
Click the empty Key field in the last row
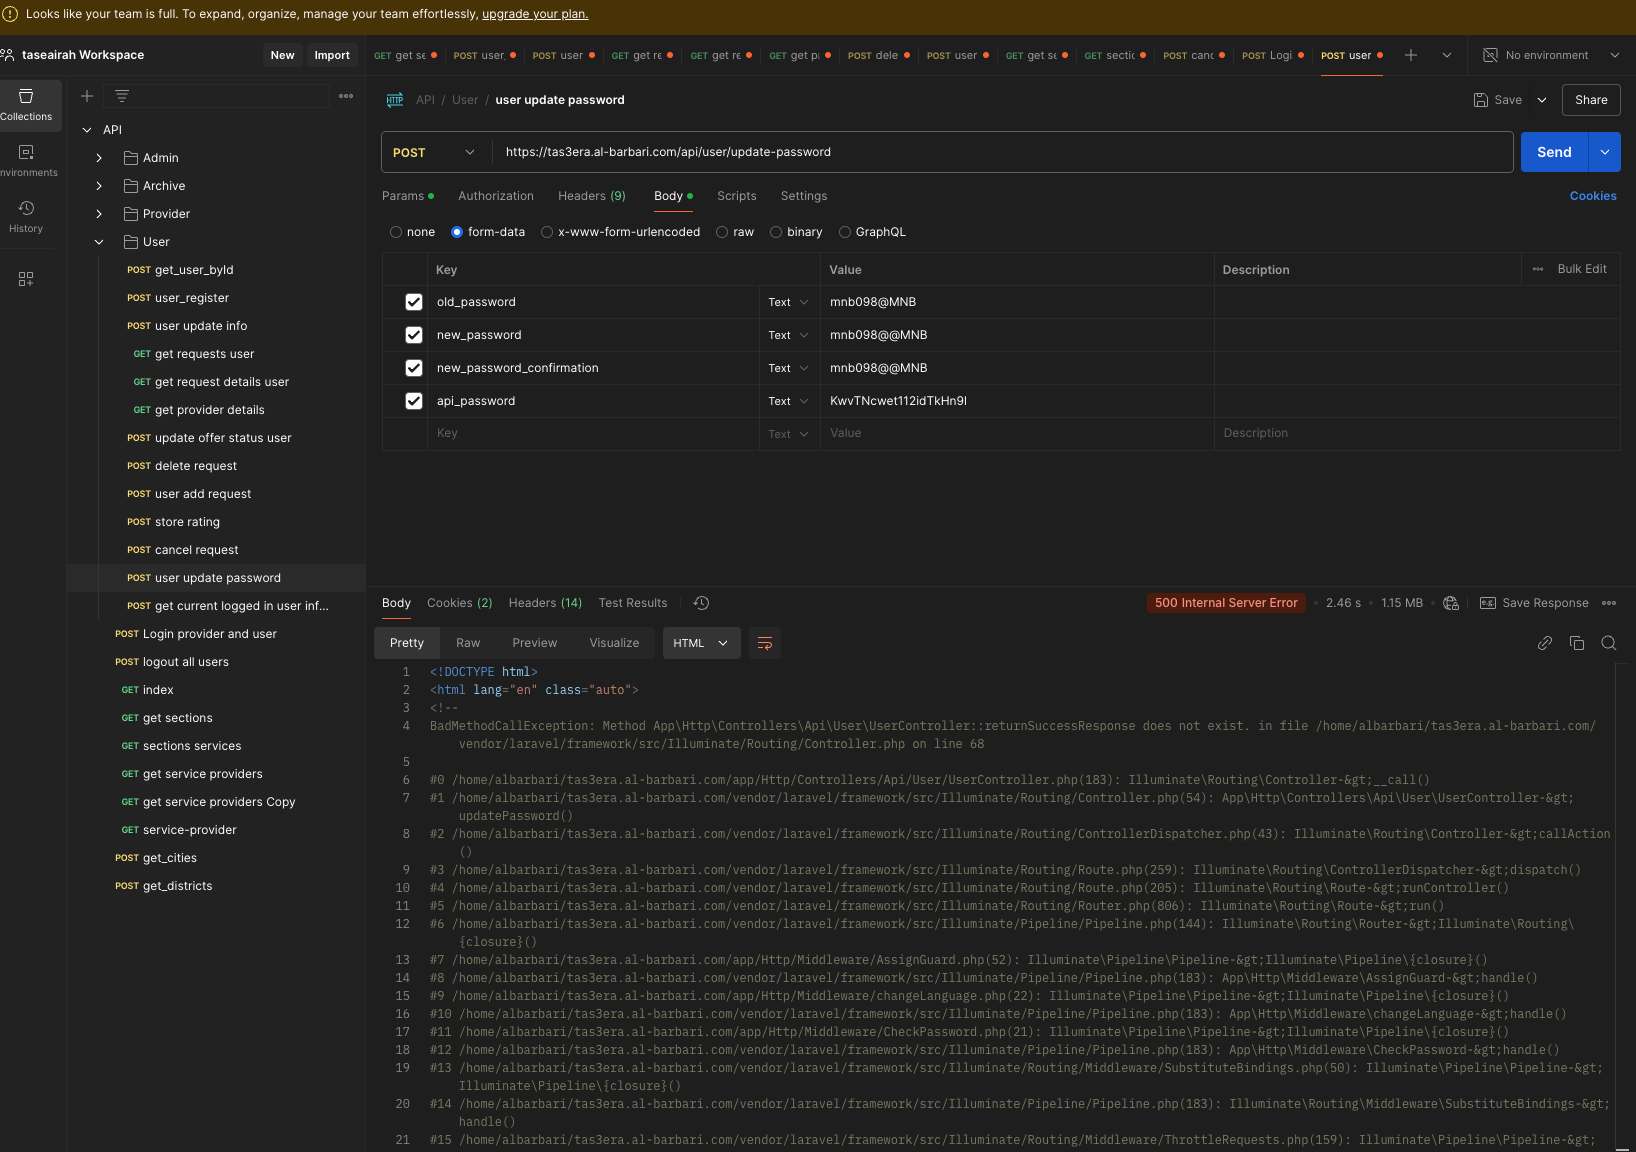pos(593,434)
